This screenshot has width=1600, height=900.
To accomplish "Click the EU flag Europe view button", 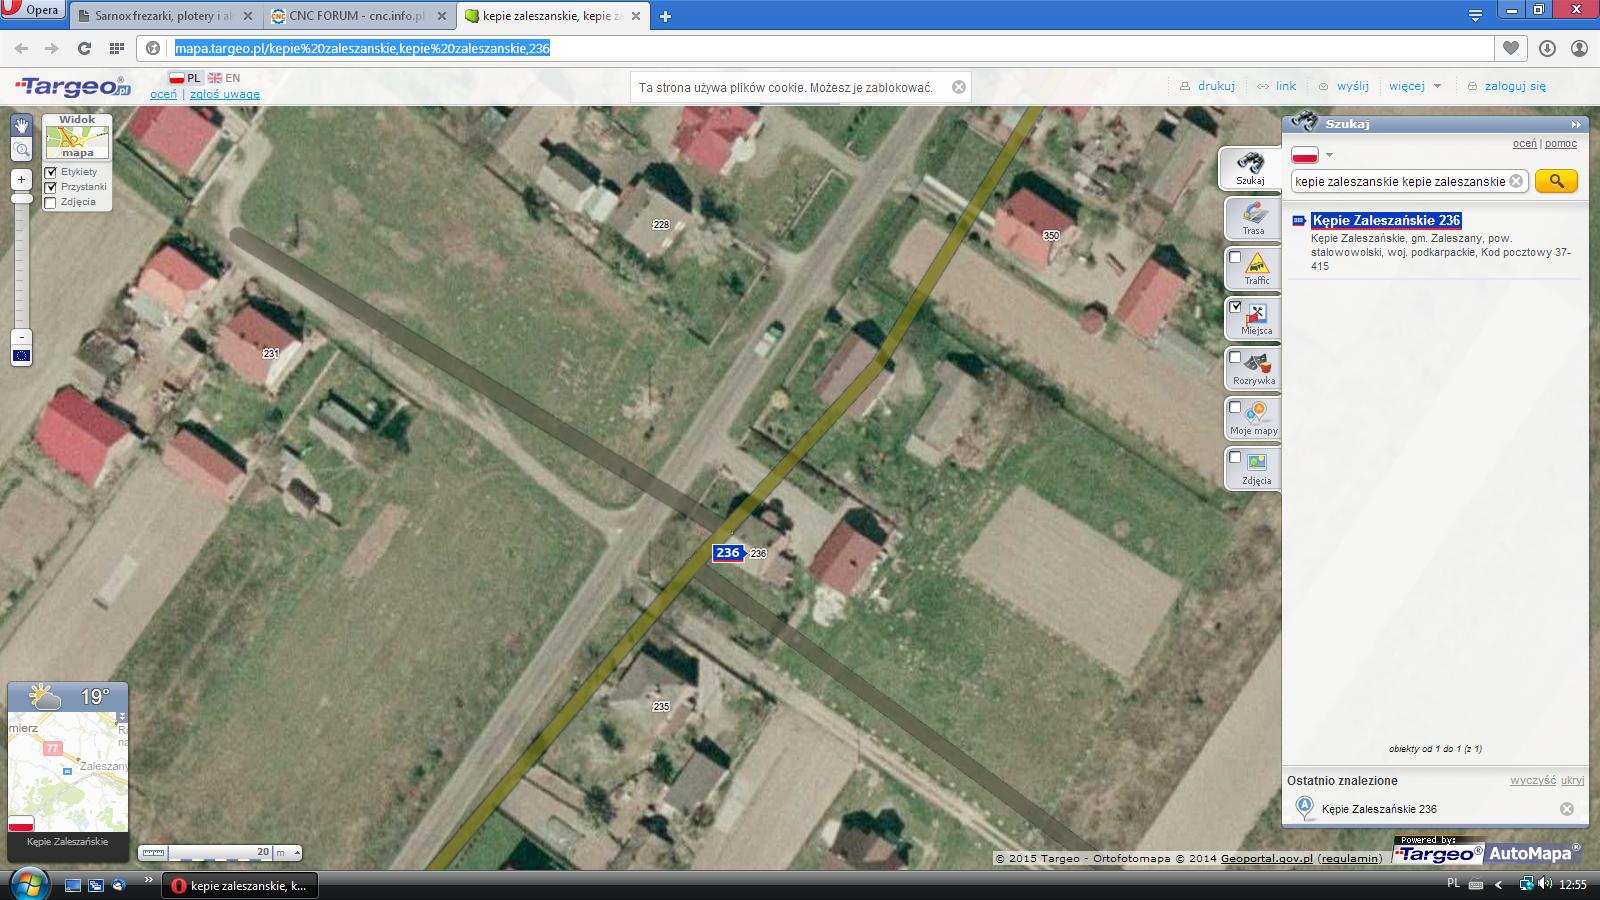I will point(21,356).
